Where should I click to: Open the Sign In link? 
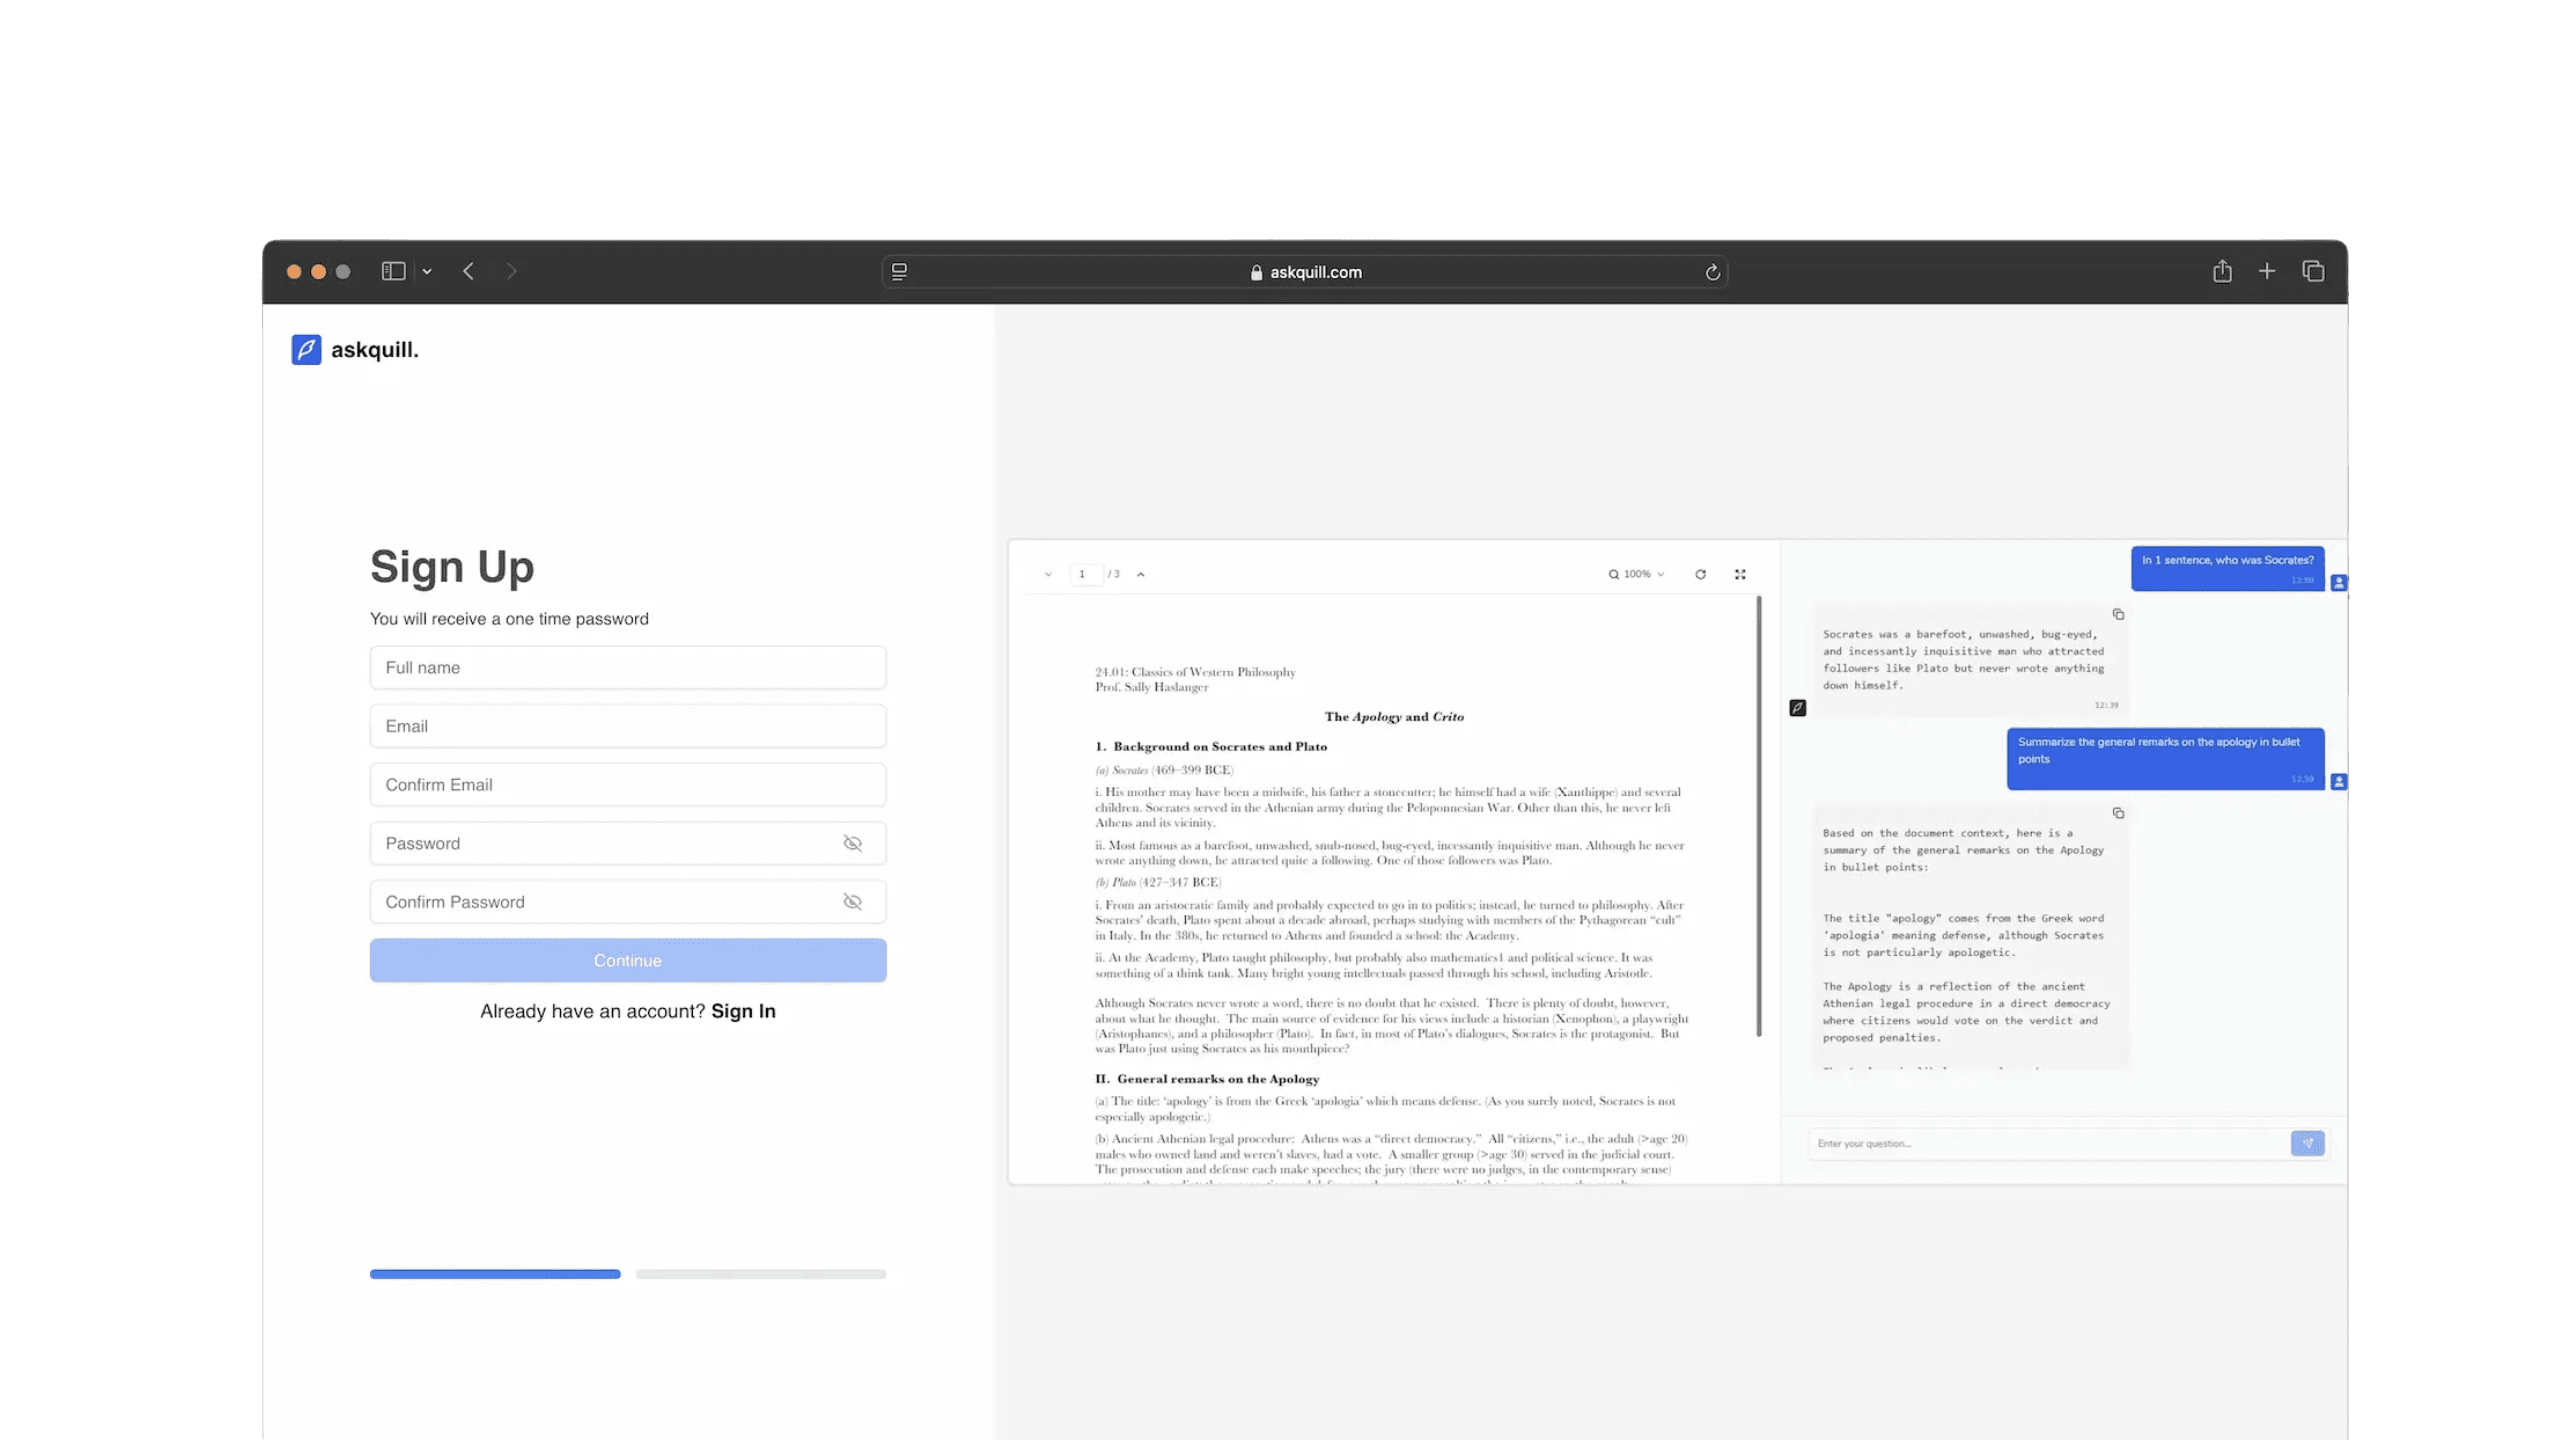(x=743, y=1011)
